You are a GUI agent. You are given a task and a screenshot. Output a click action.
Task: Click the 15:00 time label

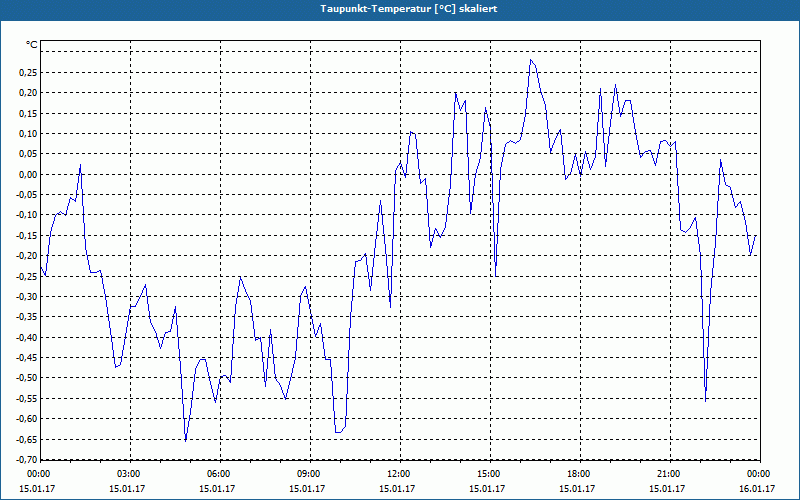(488, 474)
